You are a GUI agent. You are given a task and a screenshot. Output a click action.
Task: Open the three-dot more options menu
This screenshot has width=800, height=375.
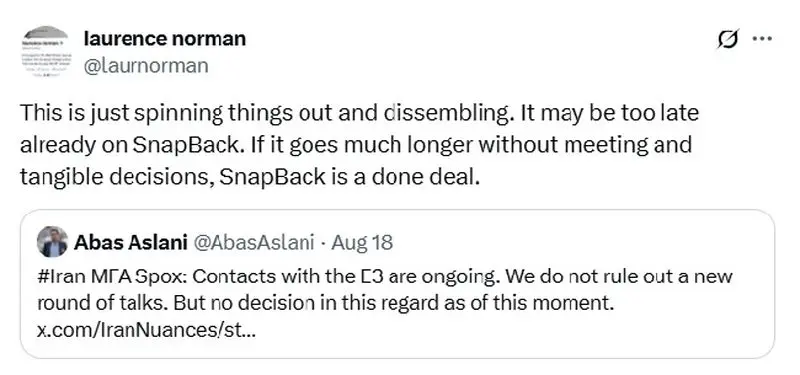[762, 38]
